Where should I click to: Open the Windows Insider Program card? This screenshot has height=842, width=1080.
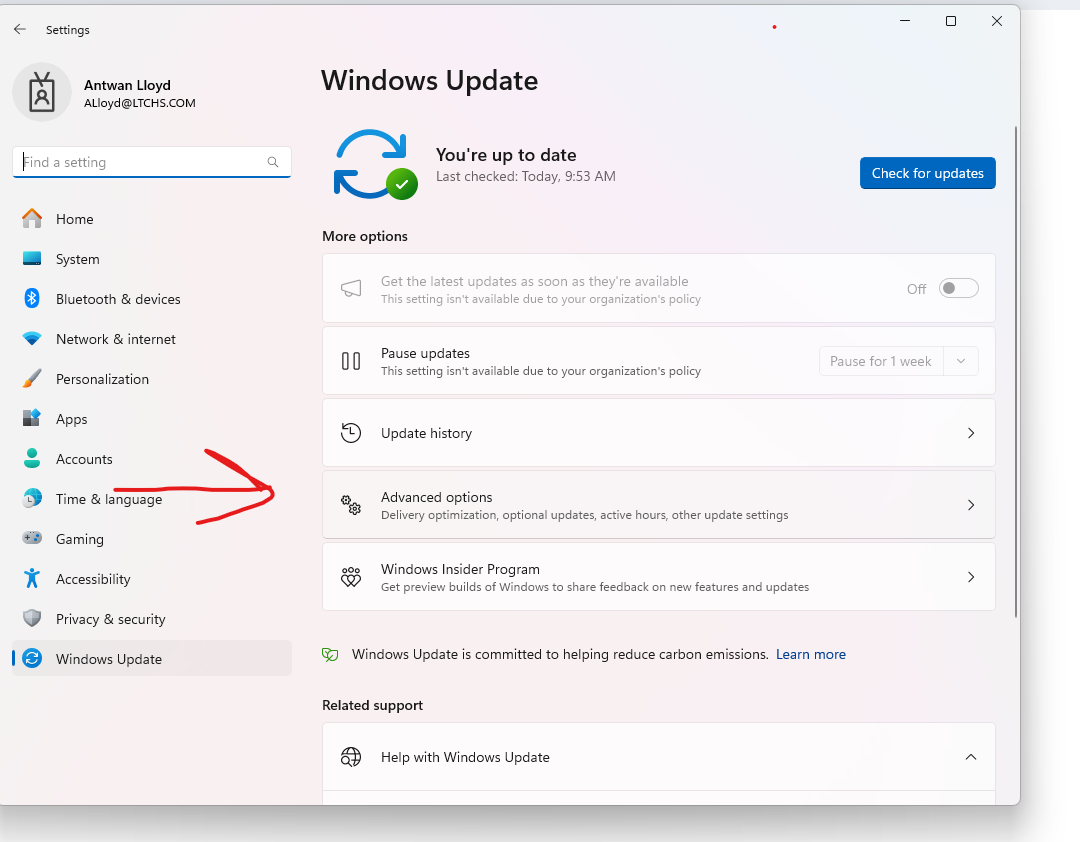[x=658, y=577]
